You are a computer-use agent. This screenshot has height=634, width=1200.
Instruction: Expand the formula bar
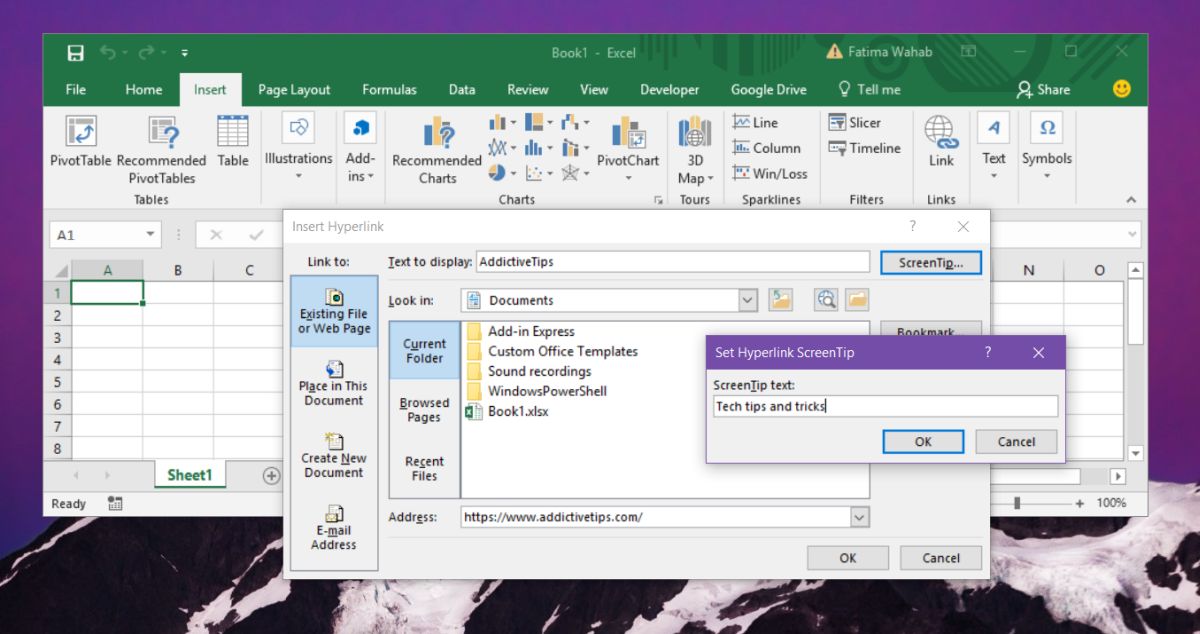point(1133,235)
